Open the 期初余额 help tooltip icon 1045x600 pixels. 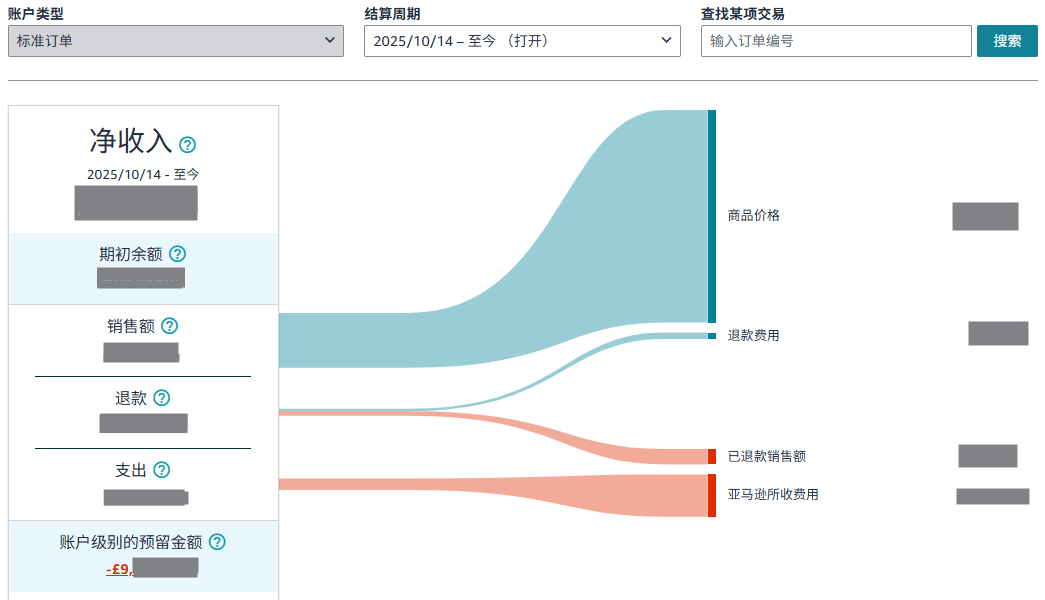(x=177, y=254)
